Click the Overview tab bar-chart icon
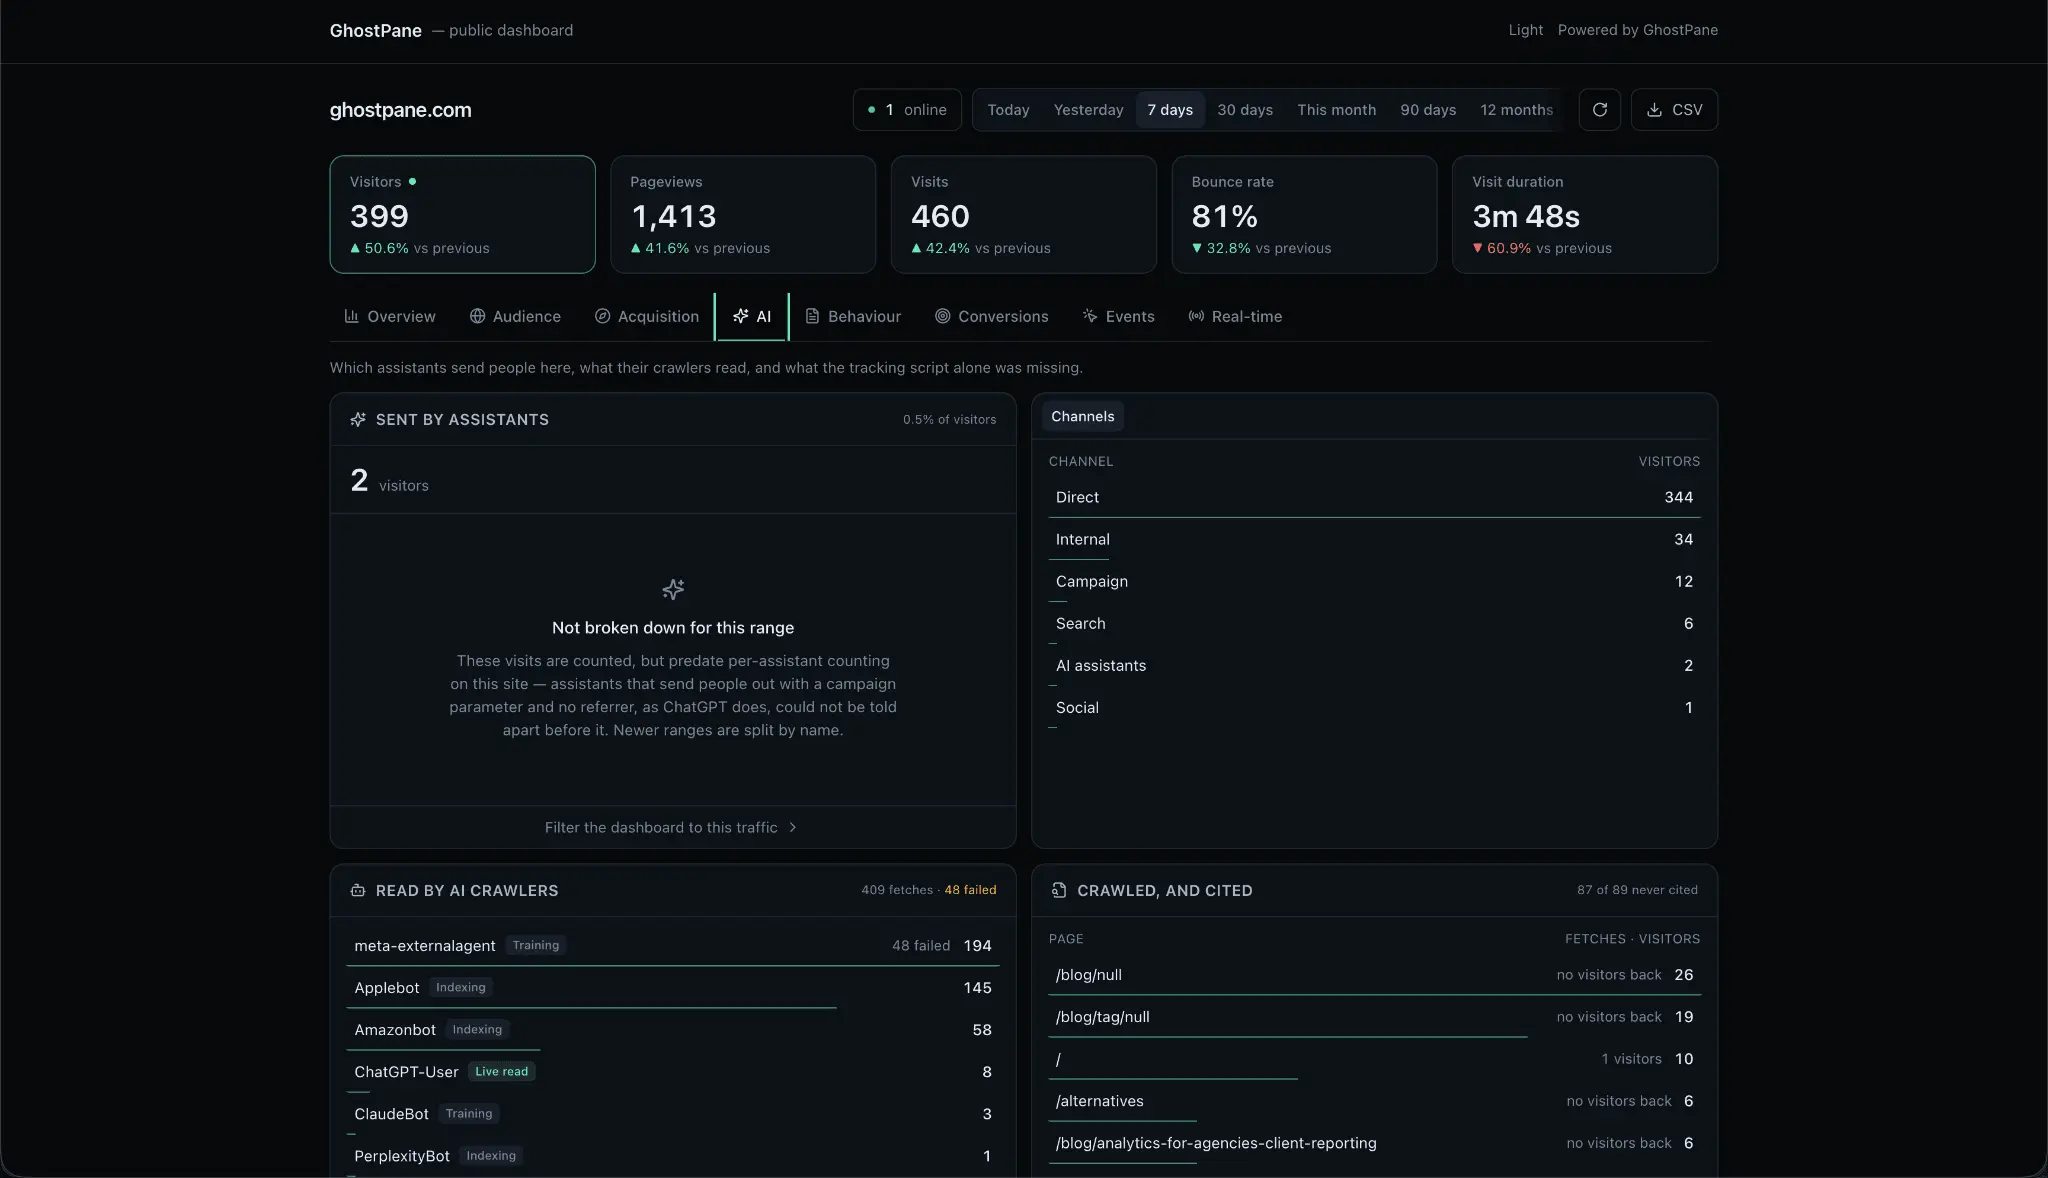Screen dimensions: 2048x1178 point(351,316)
